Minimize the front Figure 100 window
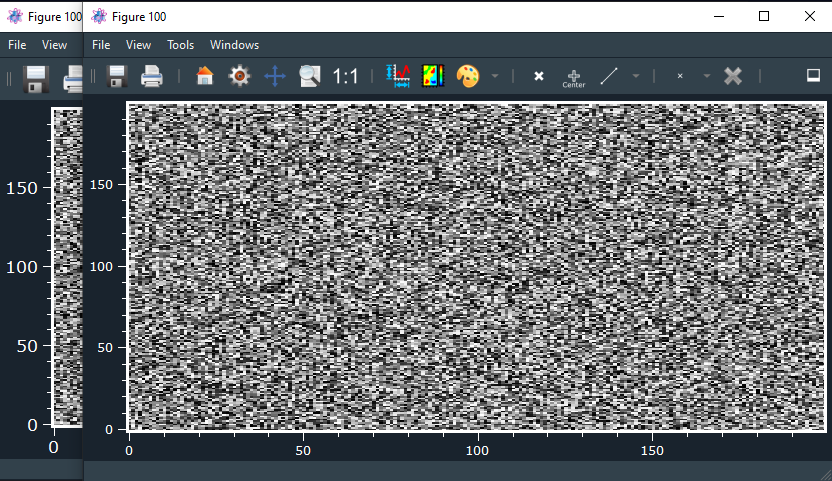The width and height of the screenshot is (832, 481). coord(719,16)
